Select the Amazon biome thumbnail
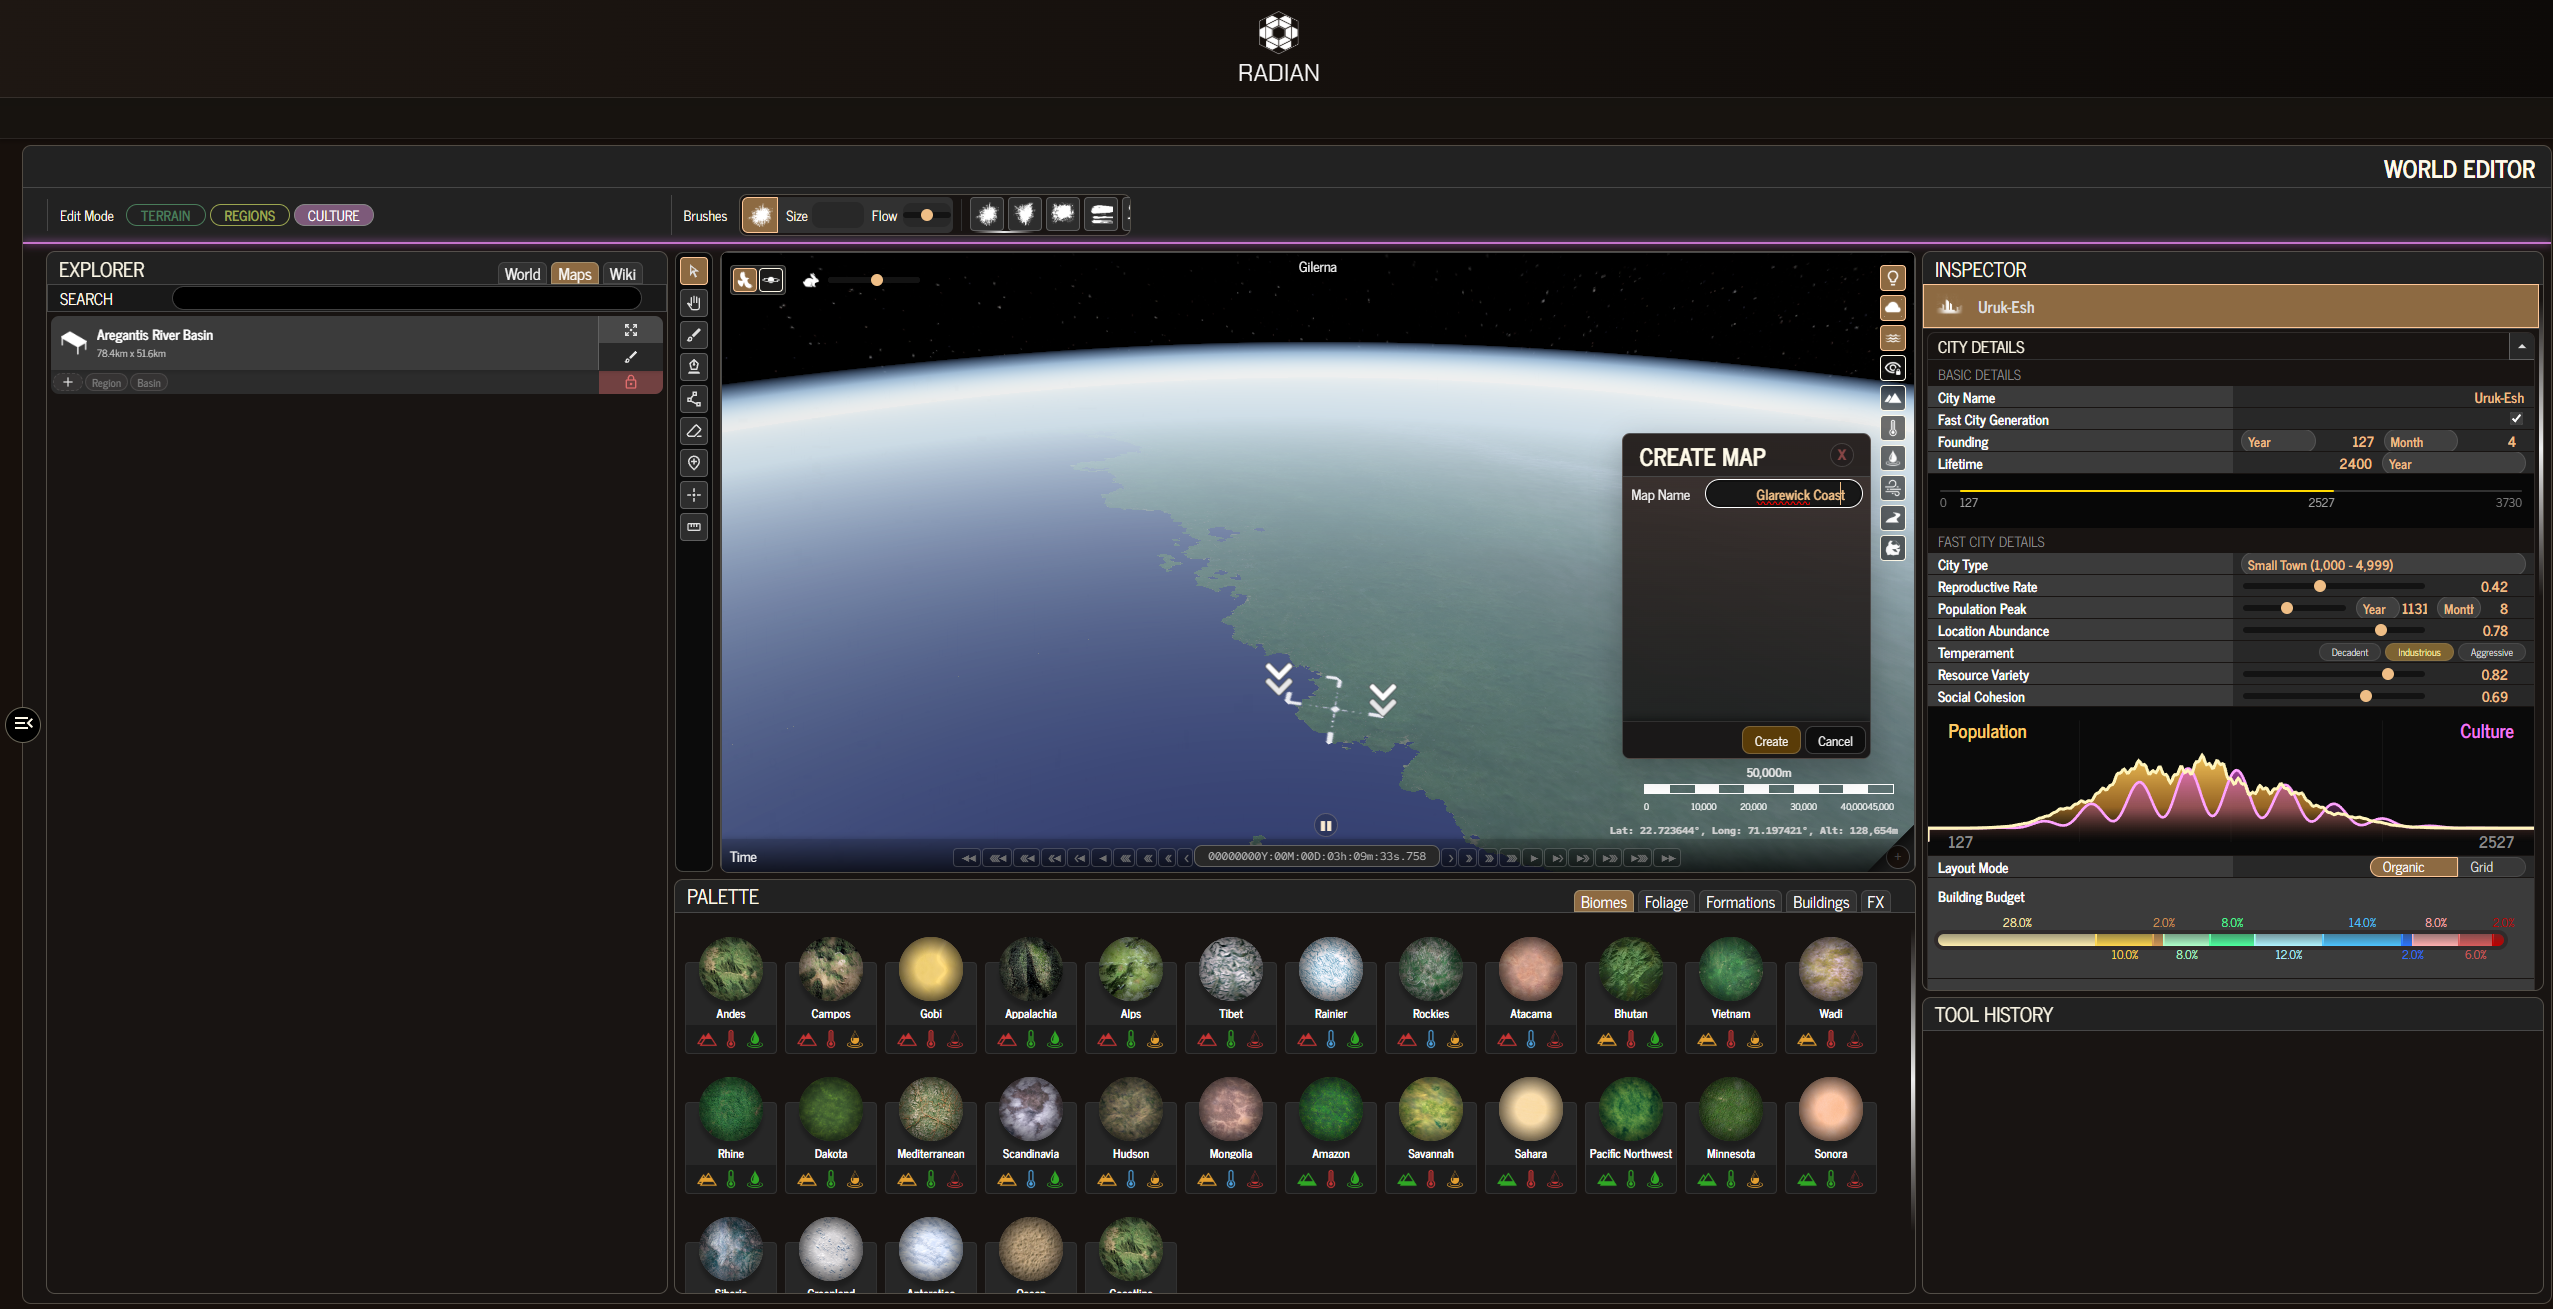Image resolution: width=2553 pixels, height=1309 pixels. 1331,1109
